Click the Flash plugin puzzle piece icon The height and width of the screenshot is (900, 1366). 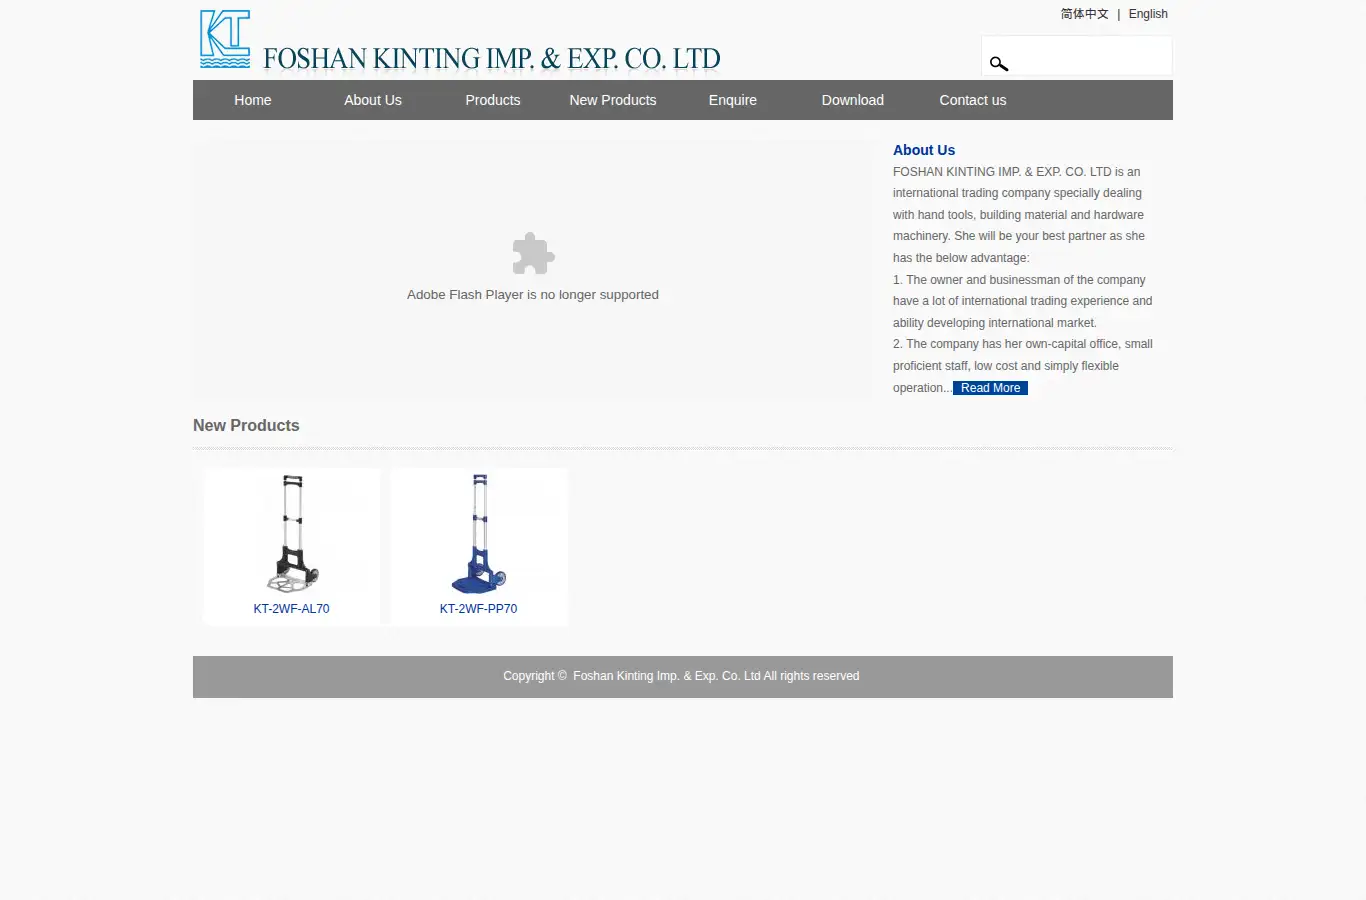[x=533, y=254]
